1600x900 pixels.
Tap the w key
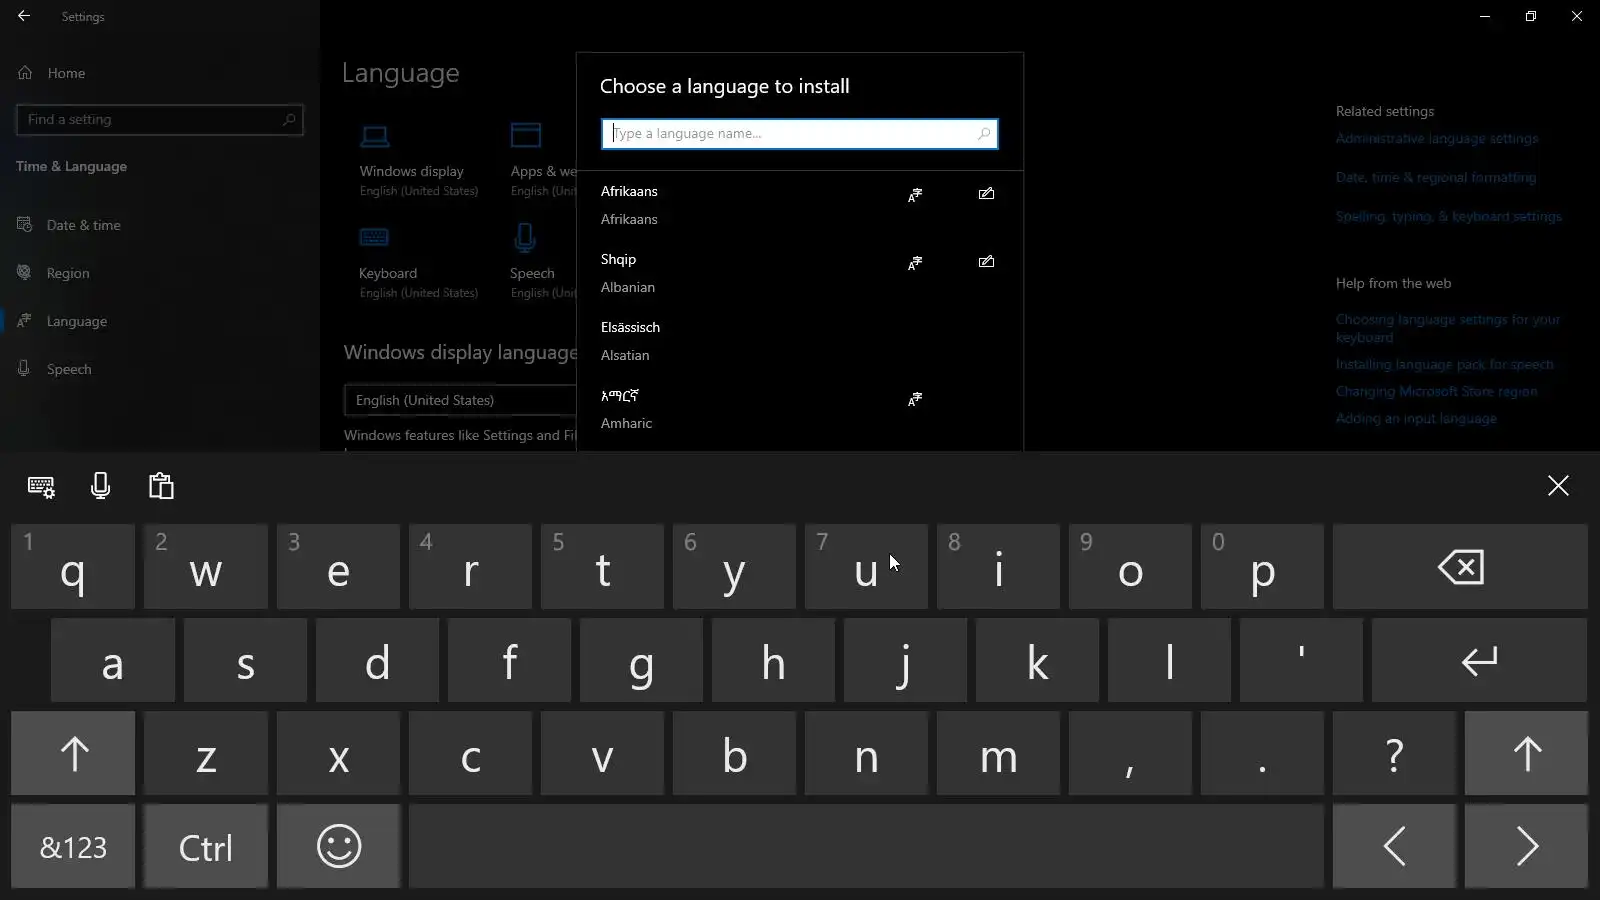point(206,567)
